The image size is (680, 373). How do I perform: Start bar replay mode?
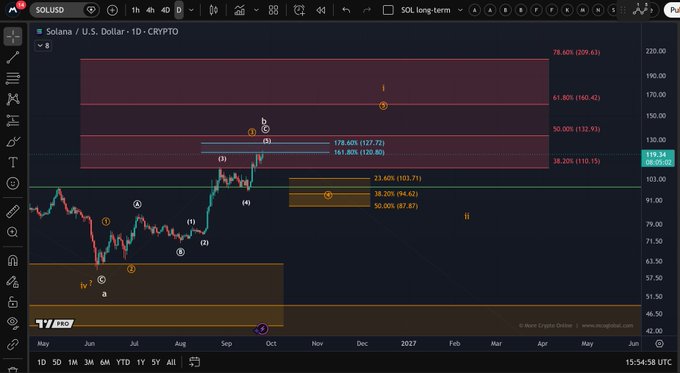[321, 10]
